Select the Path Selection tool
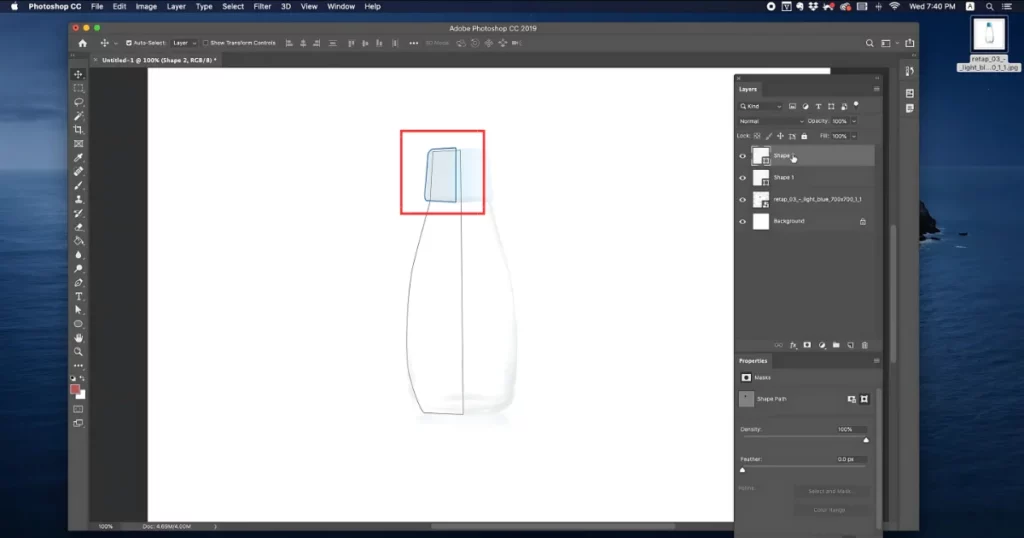1024x538 pixels. tap(78, 310)
